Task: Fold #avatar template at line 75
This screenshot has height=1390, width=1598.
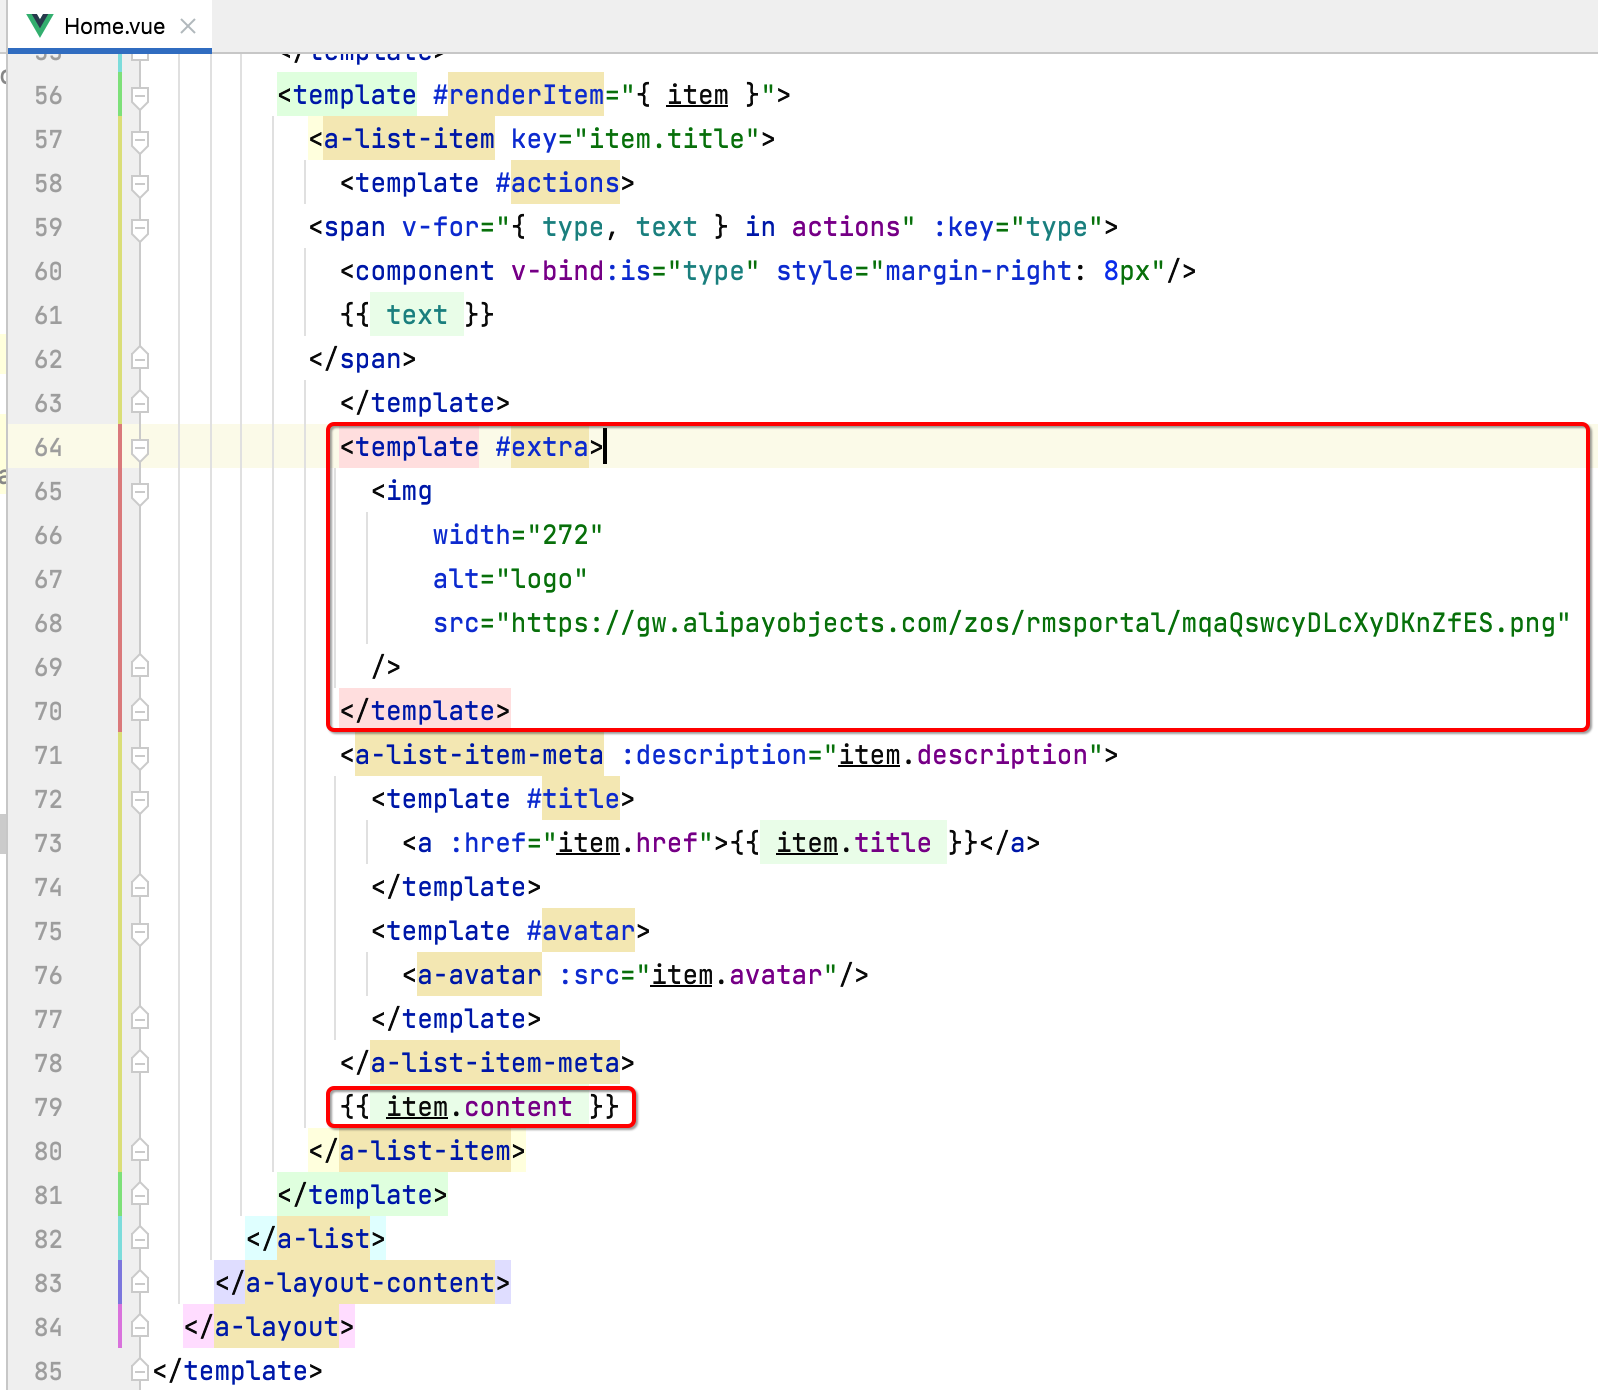Action: click(x=140, y=932)
